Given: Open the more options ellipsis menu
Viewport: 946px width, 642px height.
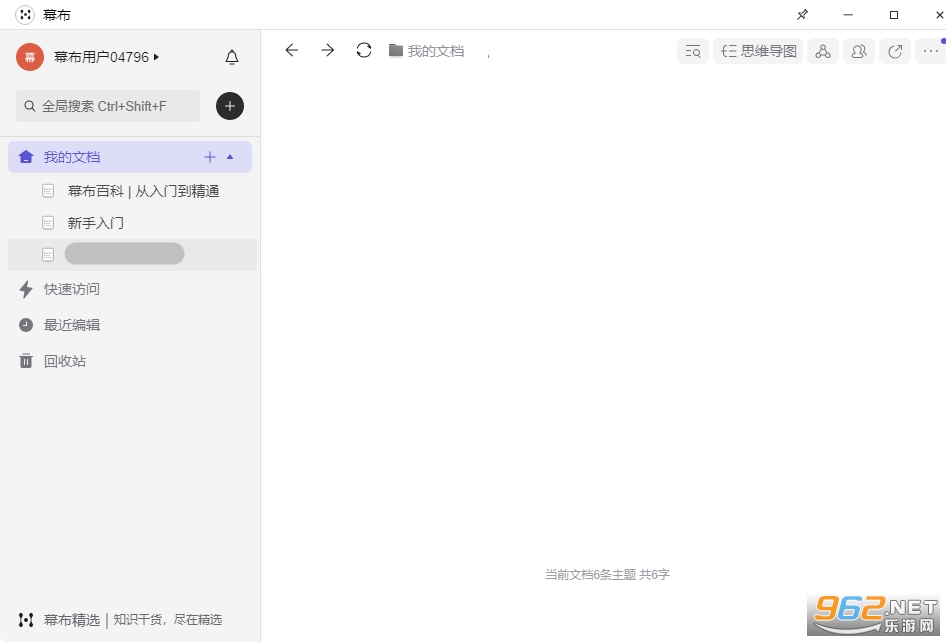Looking at the screenshot, I should (x=931, y=51).
